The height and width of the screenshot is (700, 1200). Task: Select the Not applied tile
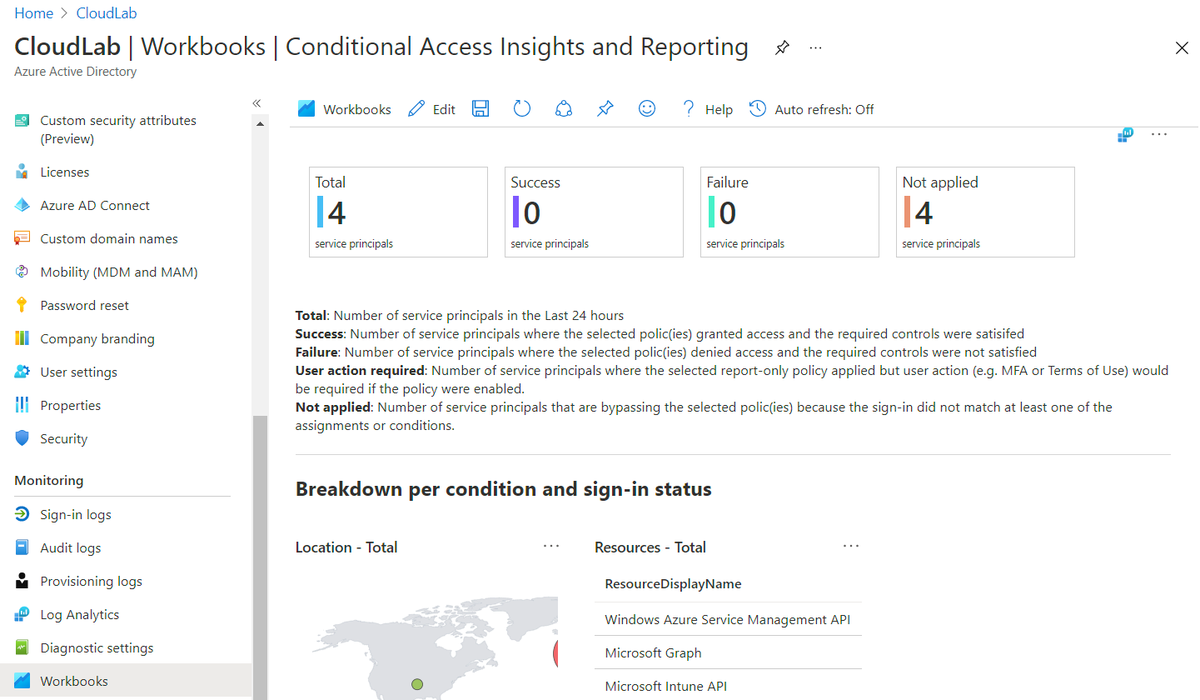[985, 212]
